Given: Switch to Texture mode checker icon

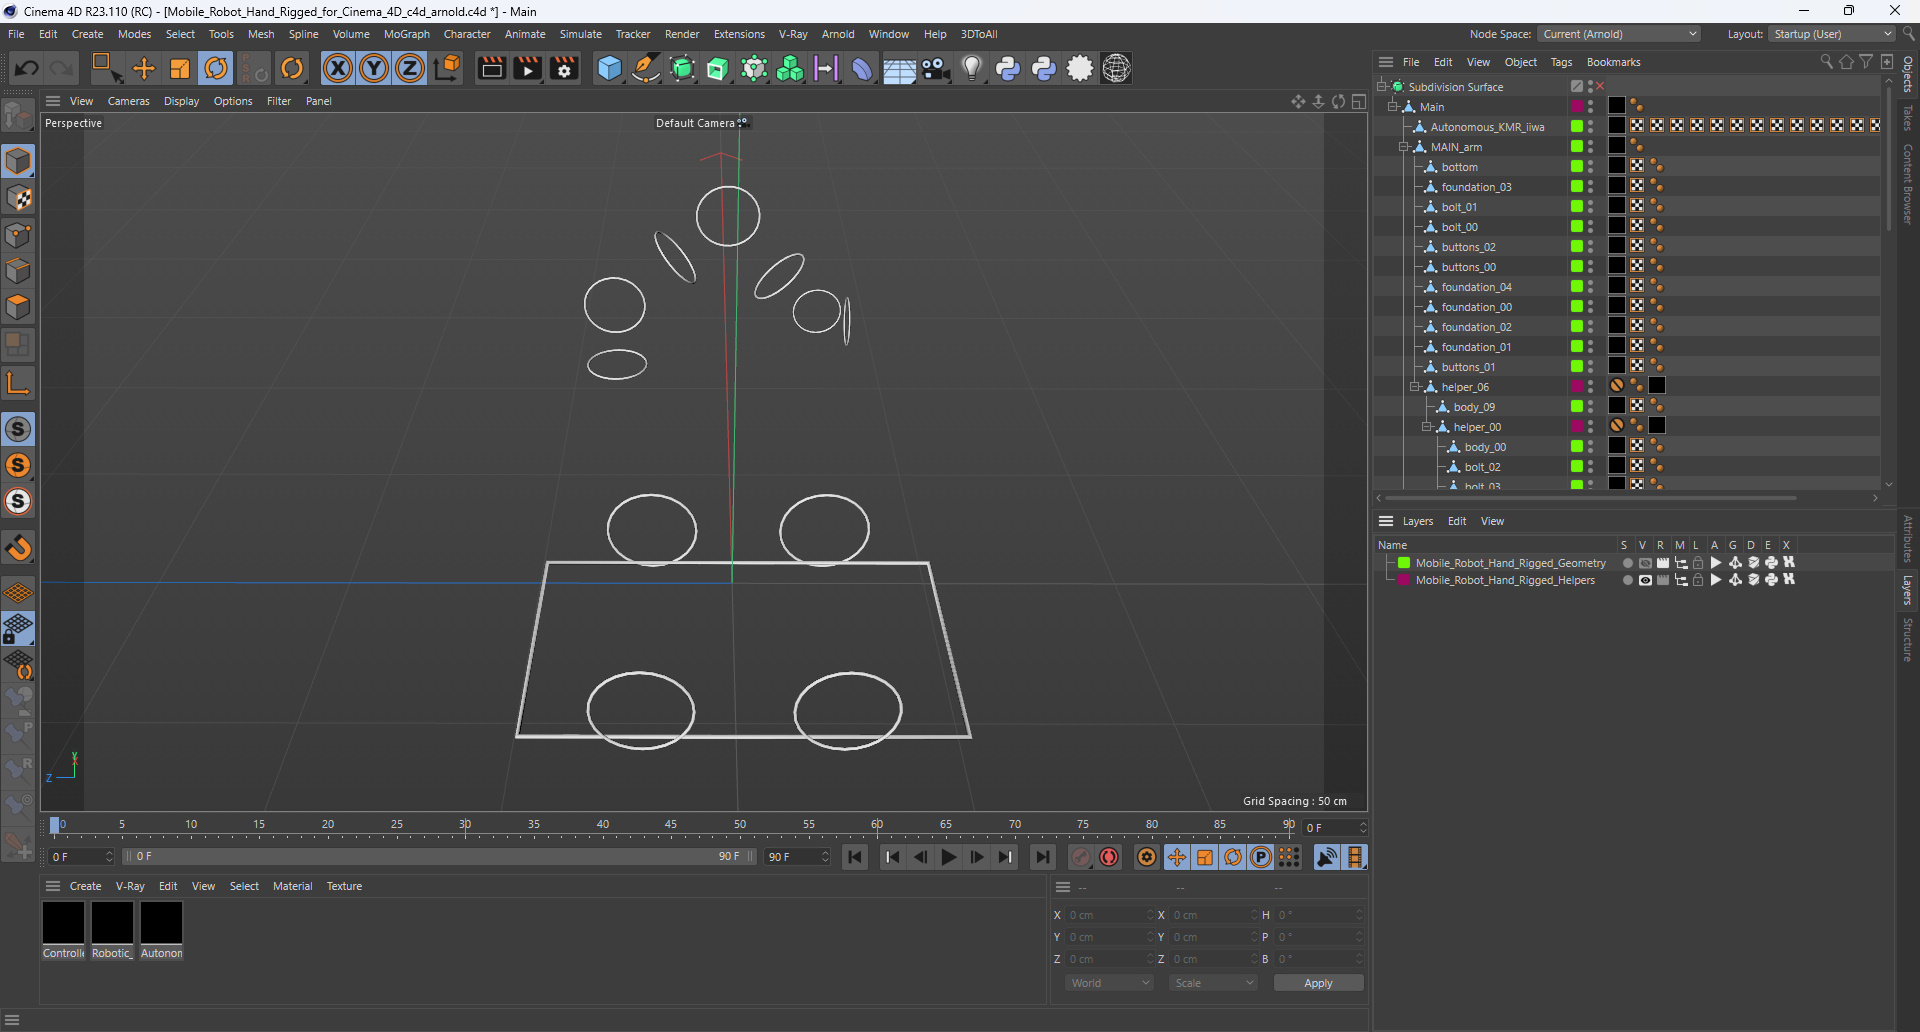Looking at the screenshot, I should (18, 198).
